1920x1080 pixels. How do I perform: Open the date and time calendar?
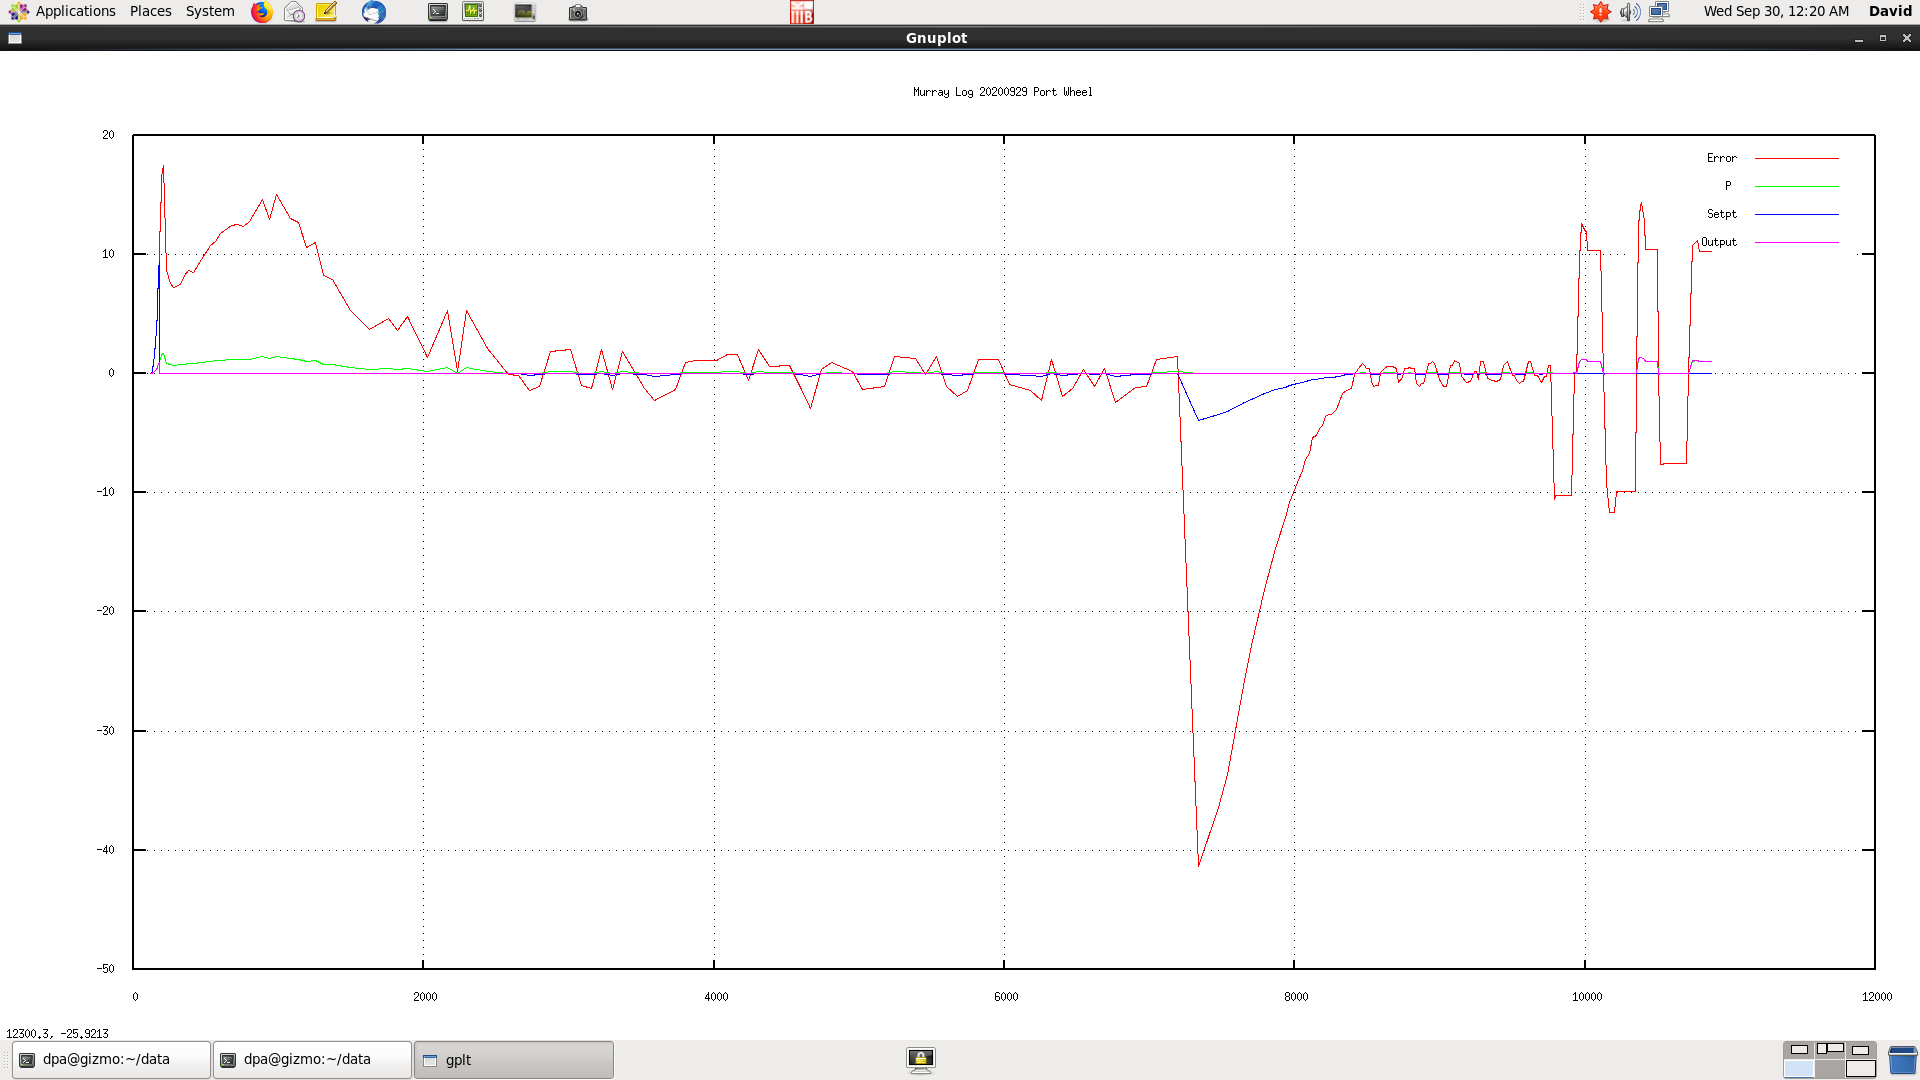tap(1776, 11)
